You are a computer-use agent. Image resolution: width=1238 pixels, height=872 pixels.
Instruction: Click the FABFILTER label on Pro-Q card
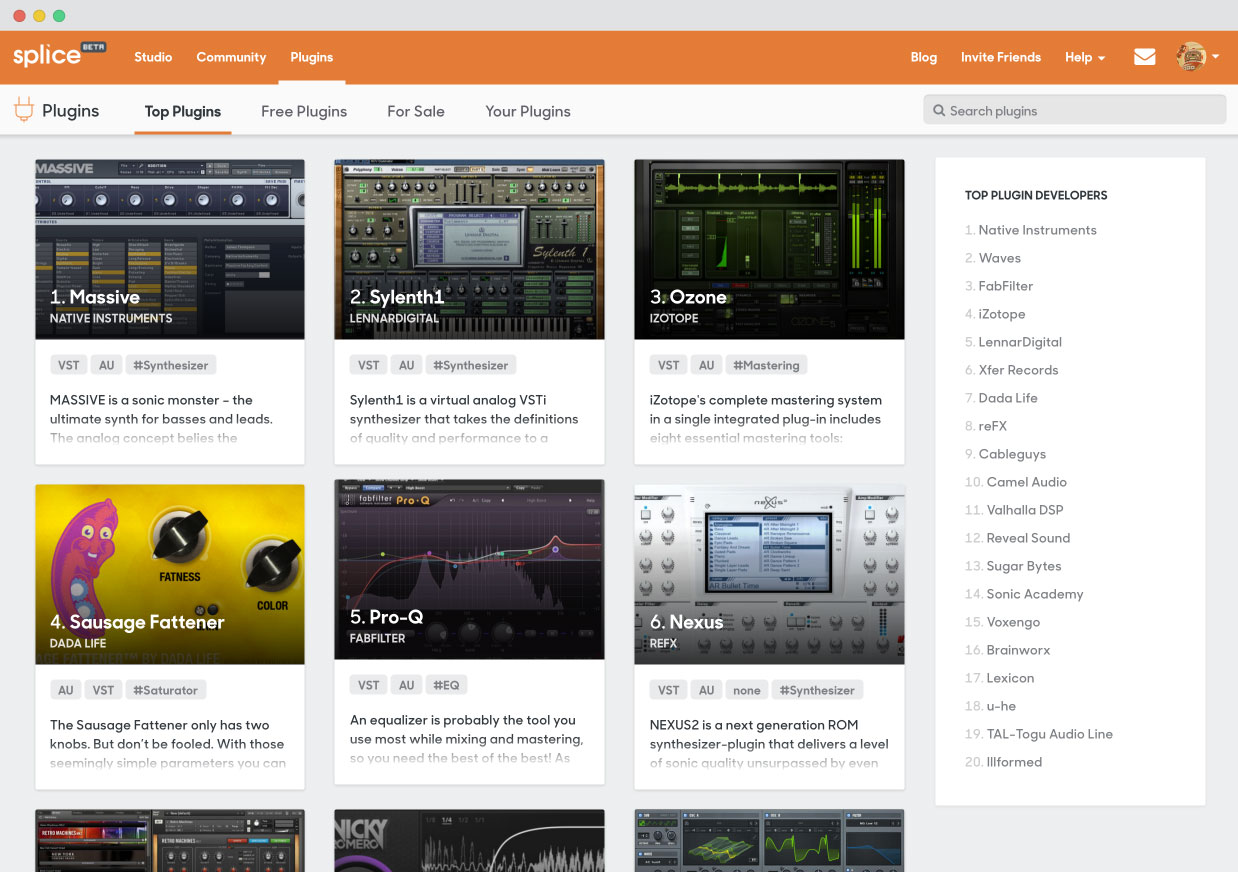(x=378, y=638)
